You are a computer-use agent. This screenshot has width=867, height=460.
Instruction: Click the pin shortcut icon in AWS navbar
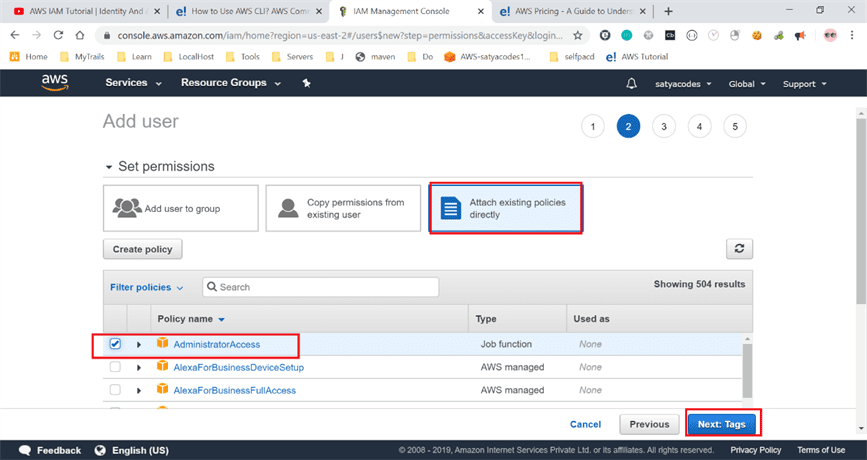(306, 83)
